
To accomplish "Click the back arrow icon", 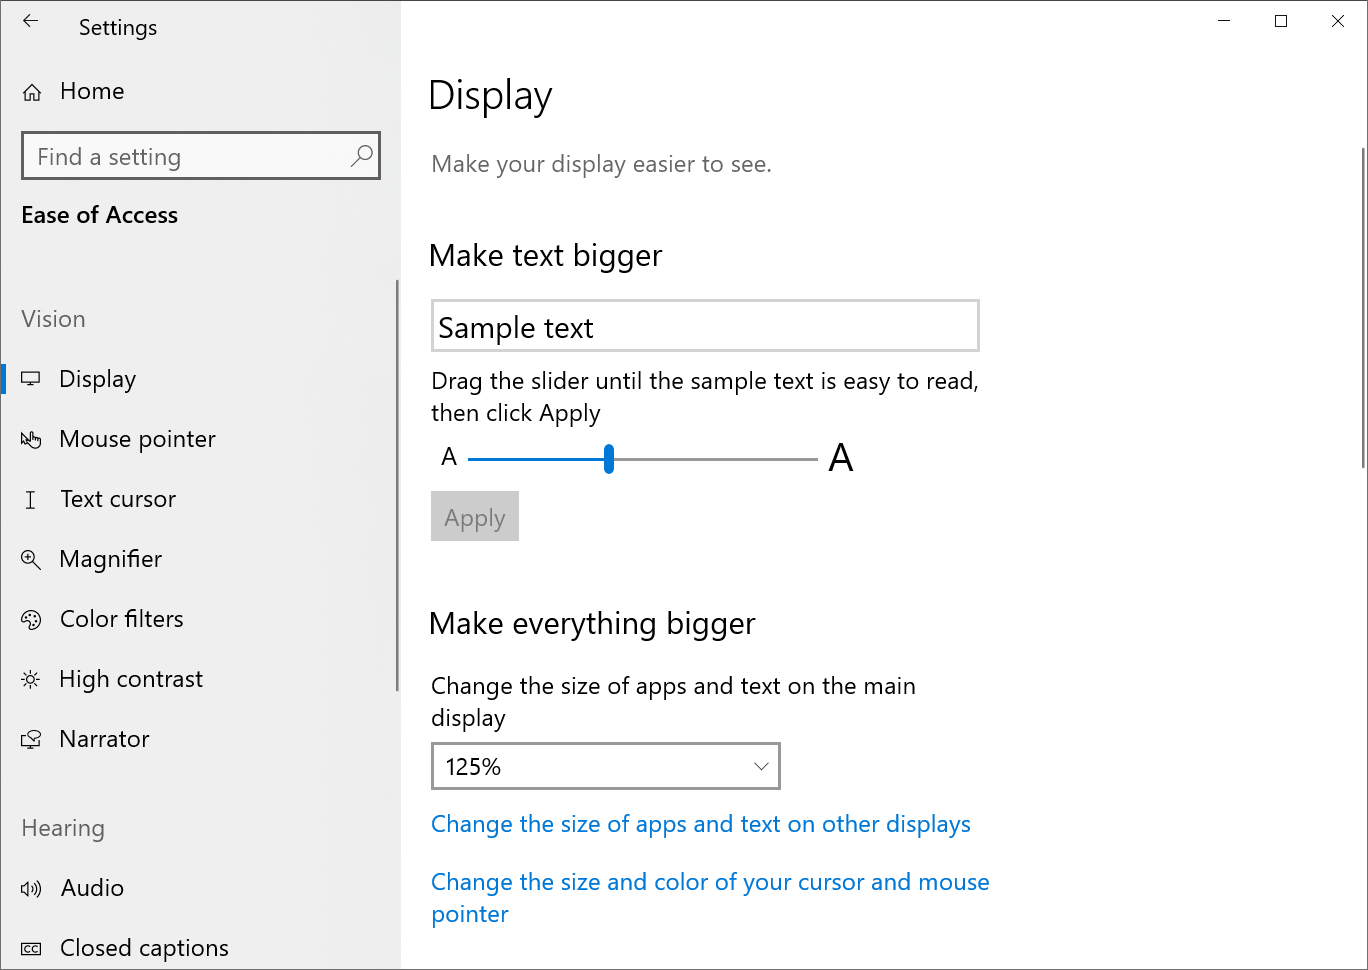I will (x=31, y=21).
